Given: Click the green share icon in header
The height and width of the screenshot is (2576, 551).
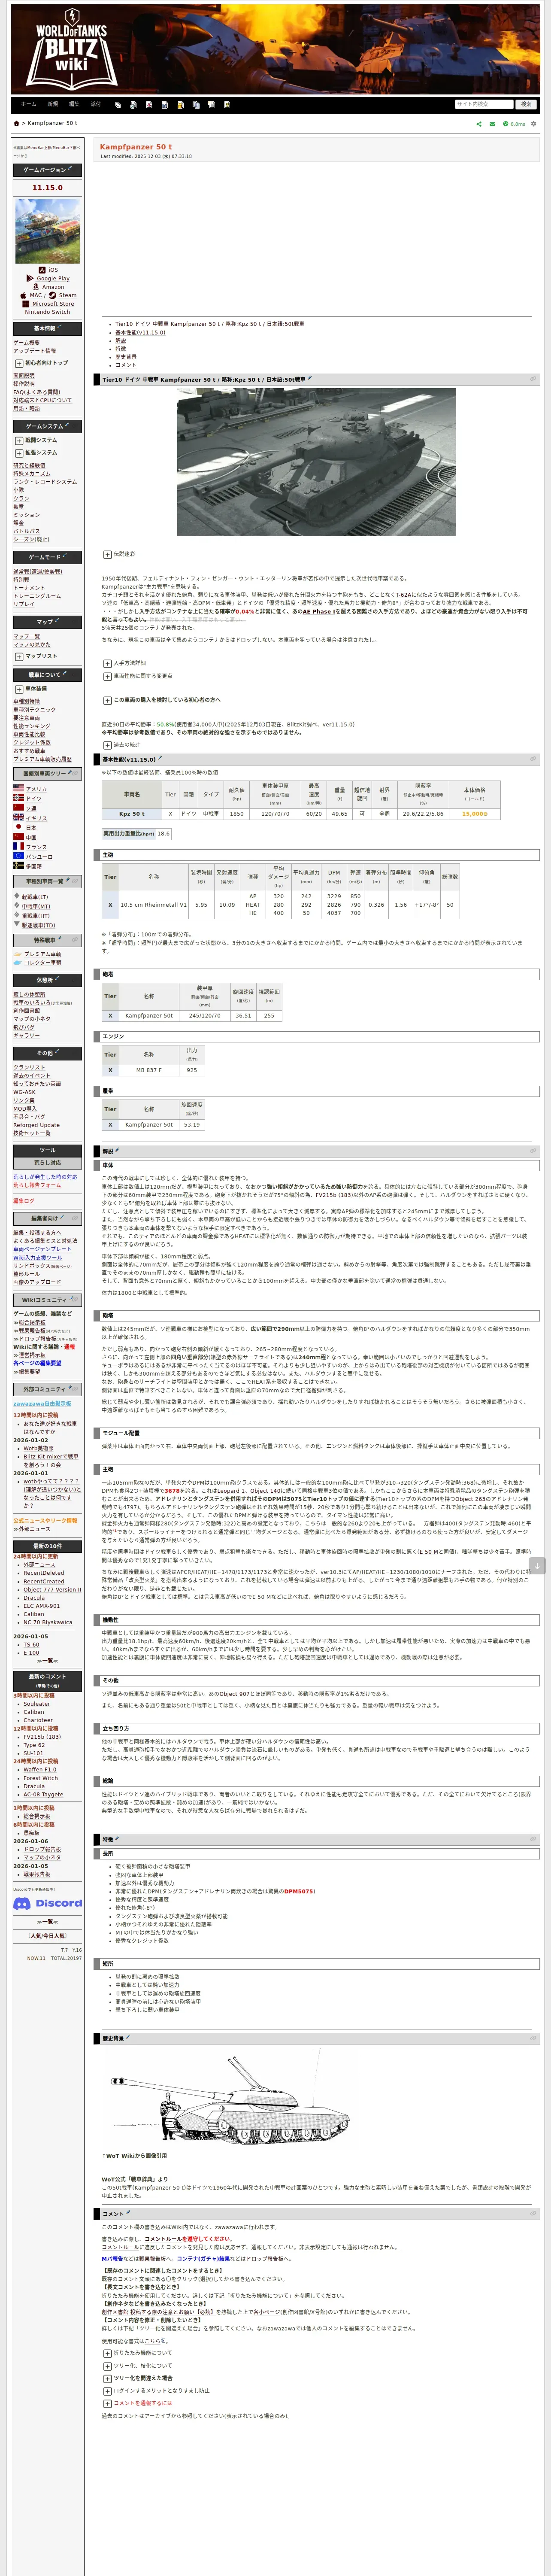Looking at the screenshot, I should (479, 124).
